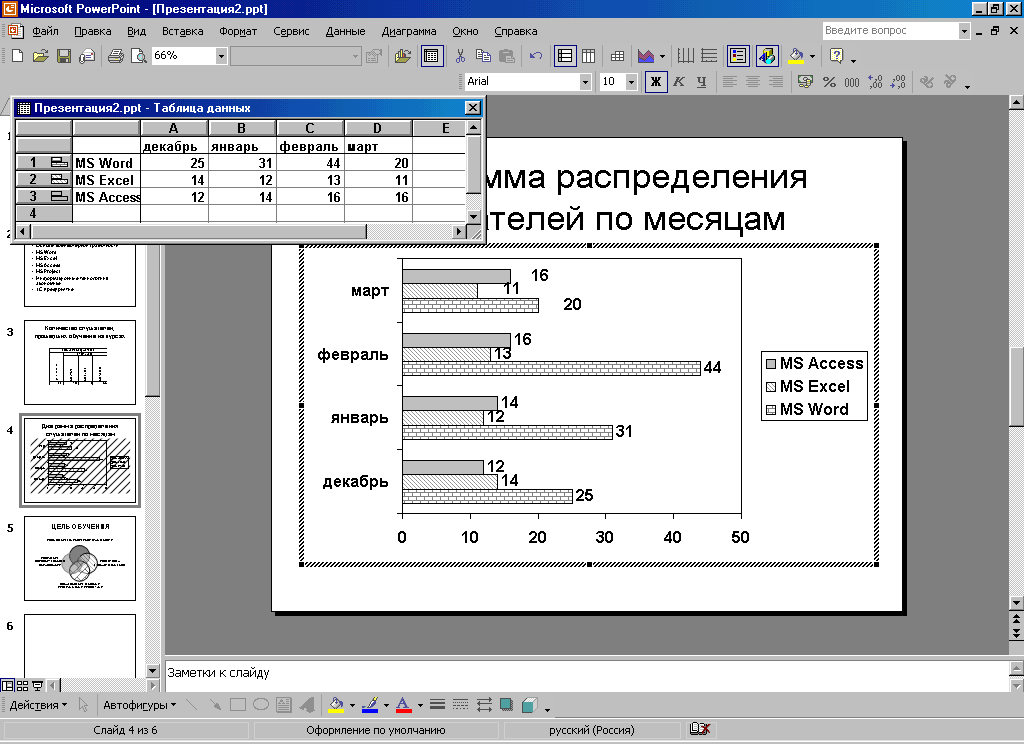Open Диаграмма menu
The height and width of the screenshot is (744, 1024).
pos(409,31)
